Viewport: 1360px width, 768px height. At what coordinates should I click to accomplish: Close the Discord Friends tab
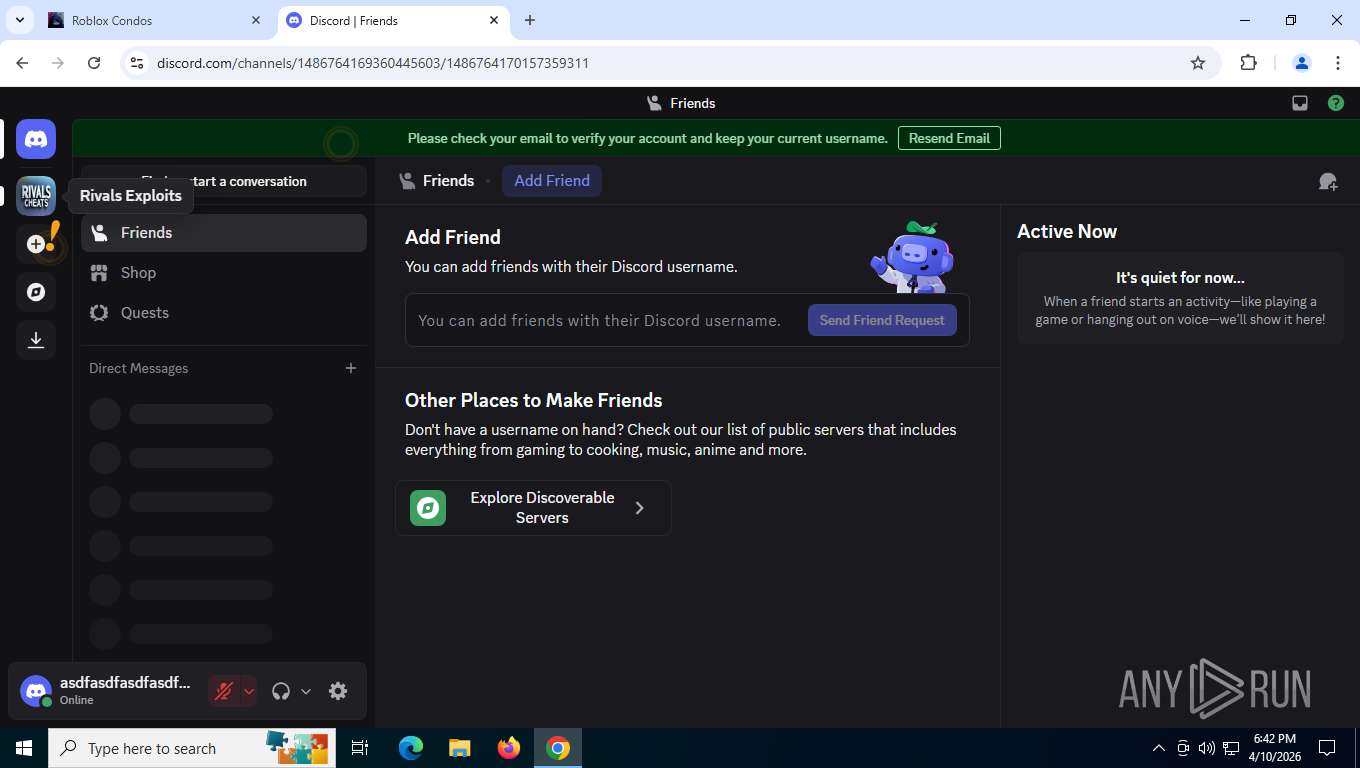pyautogui.click(x=494, y=20)
